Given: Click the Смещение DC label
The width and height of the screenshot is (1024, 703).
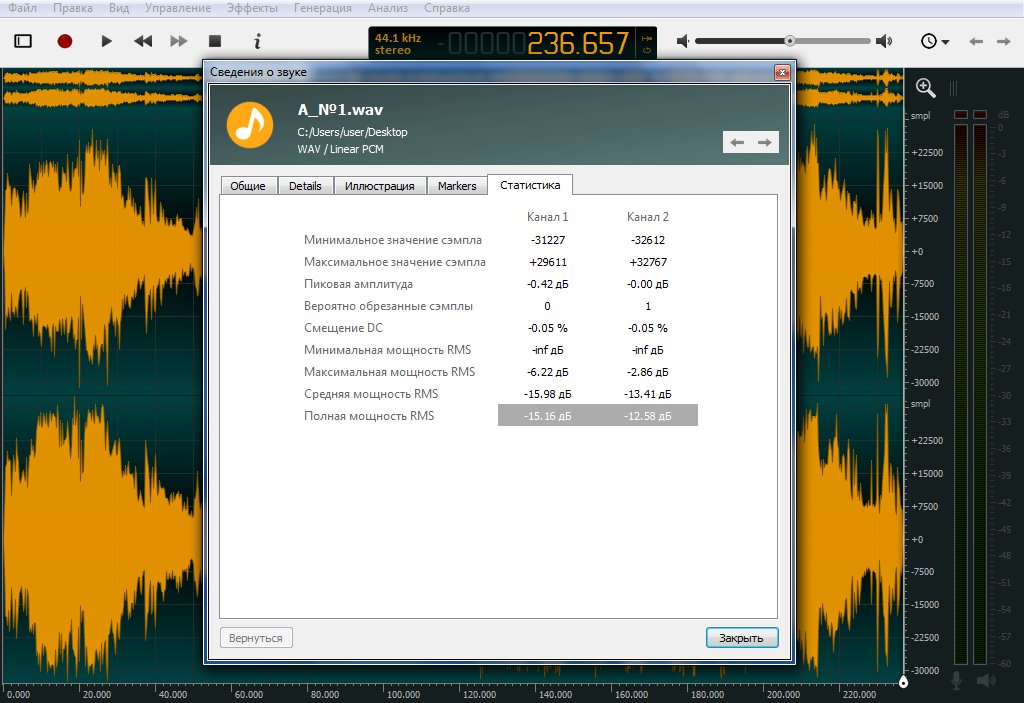Looking at the screenshot, I should 343,328.
